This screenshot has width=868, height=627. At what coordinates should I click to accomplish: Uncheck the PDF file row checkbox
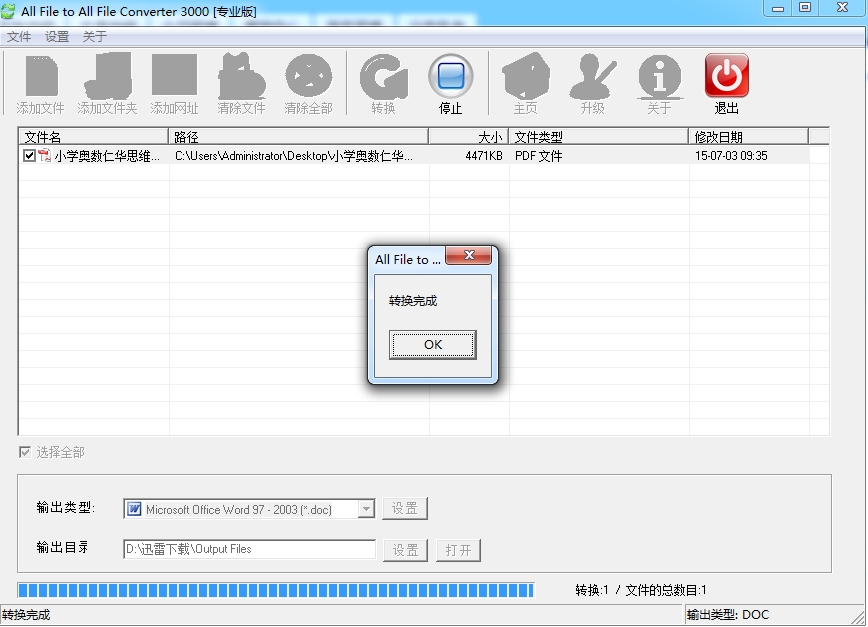[x=29, y=156]
